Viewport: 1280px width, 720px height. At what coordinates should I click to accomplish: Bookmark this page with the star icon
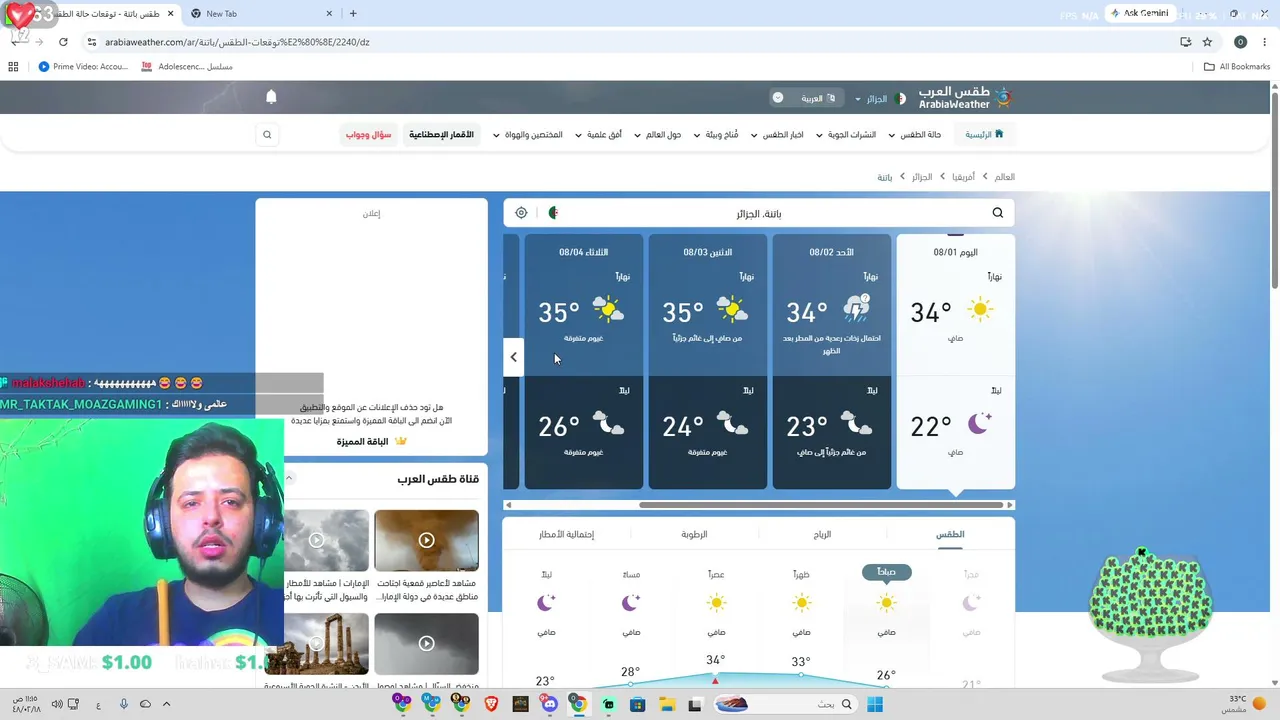click(1207, 42)
